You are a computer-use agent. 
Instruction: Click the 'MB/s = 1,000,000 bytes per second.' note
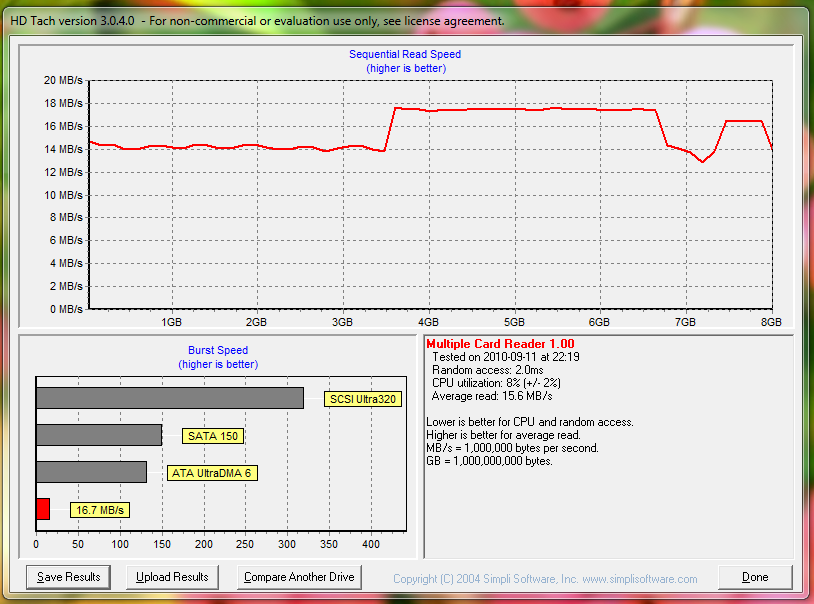[512, 448]
